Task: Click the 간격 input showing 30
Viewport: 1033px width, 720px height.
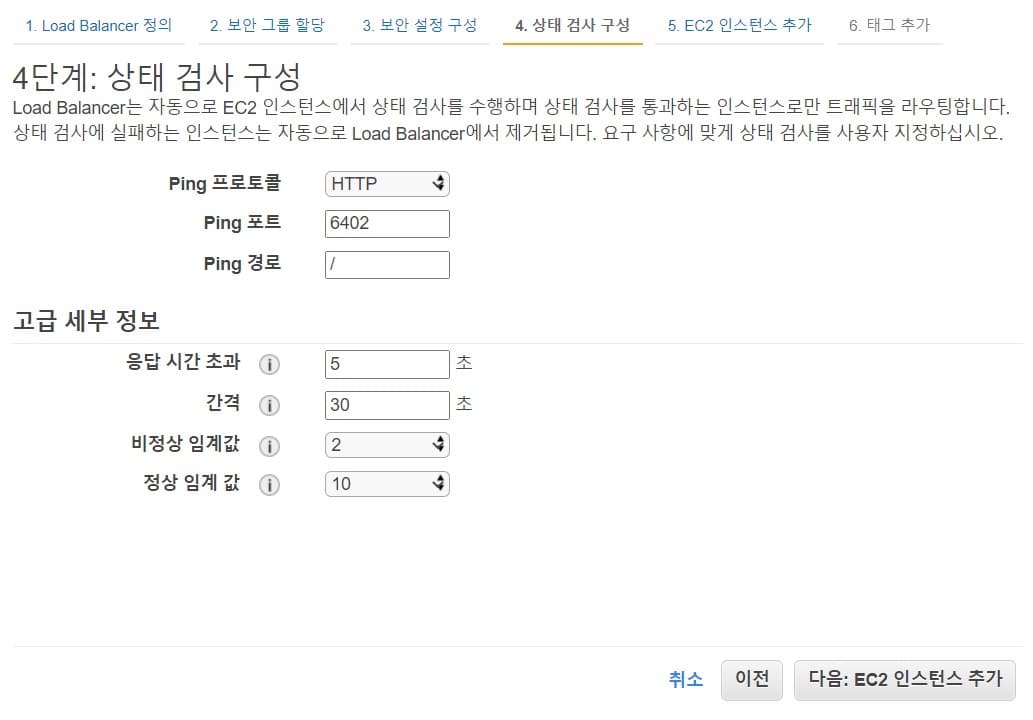Action: point(386,405)
